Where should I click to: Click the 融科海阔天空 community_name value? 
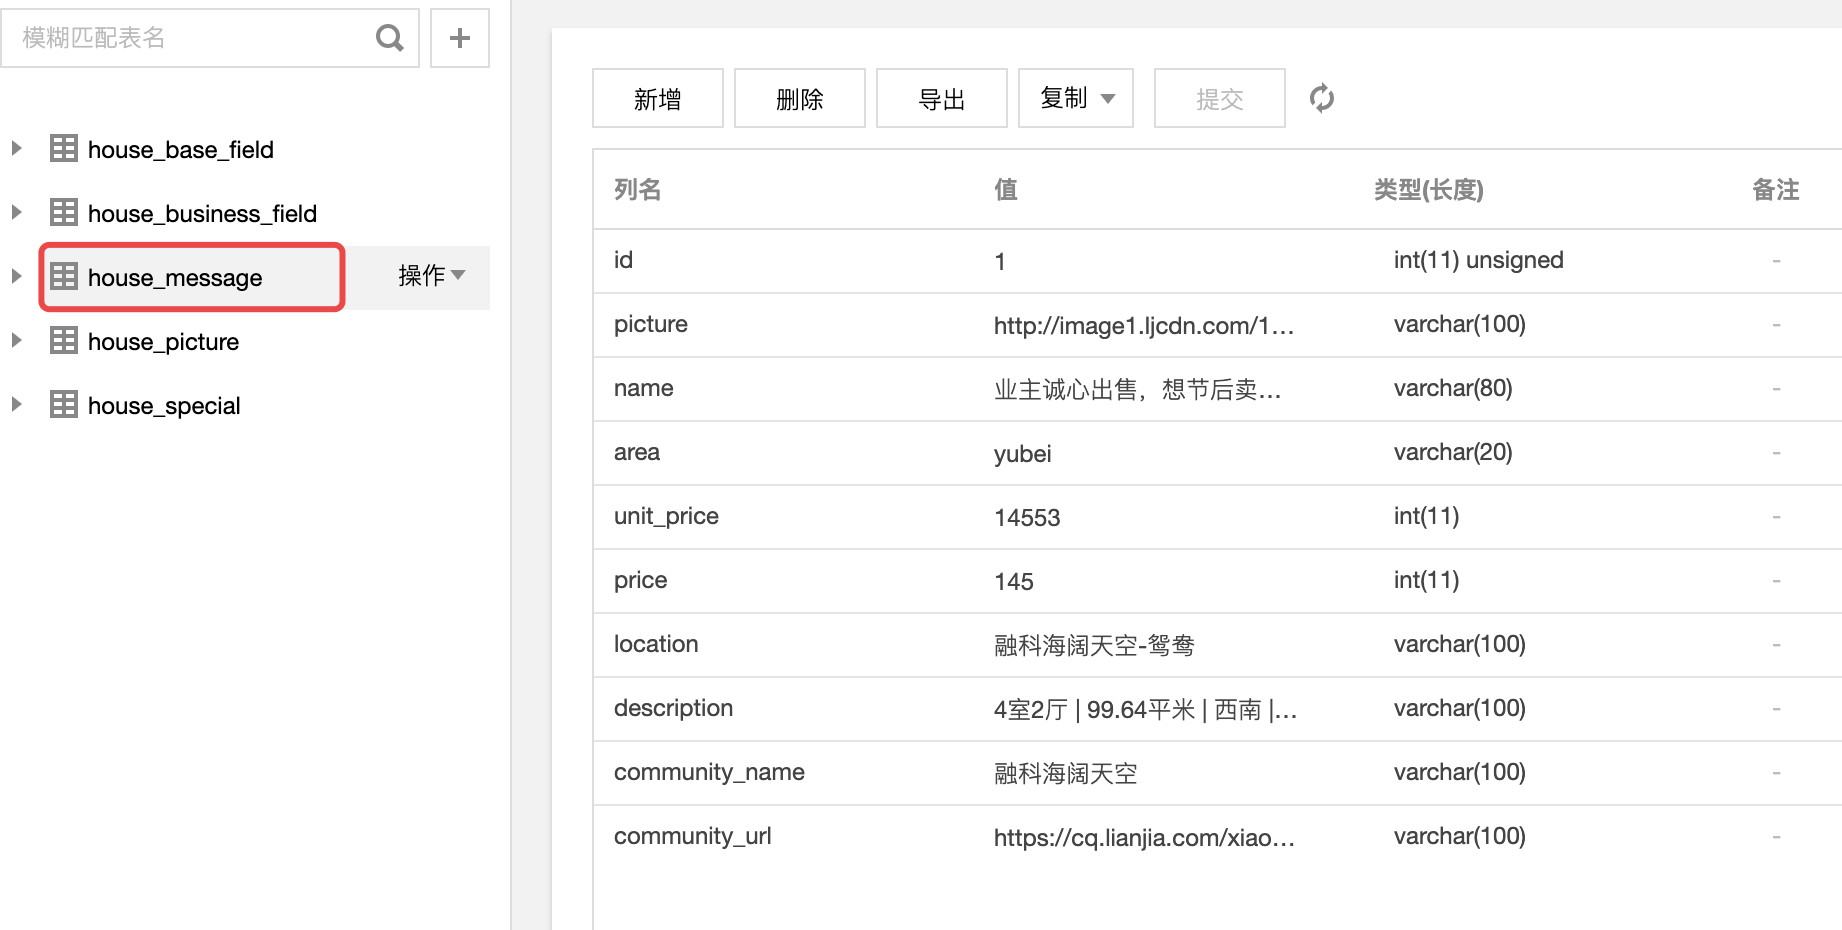coord(1066,774)
